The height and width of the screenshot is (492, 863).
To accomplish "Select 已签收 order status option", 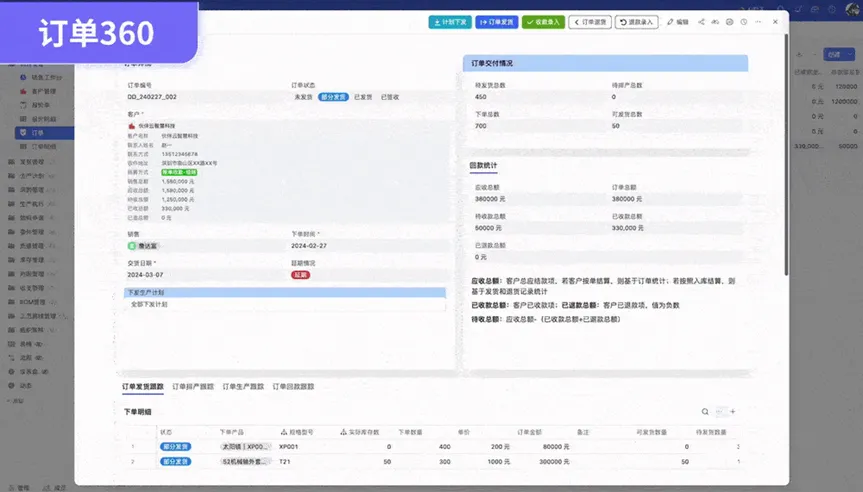I will pos(389,97).
